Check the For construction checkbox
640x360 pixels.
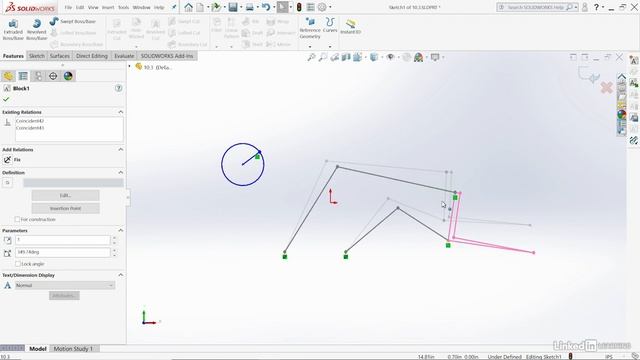pyautogui.click(x=17, y=220)
